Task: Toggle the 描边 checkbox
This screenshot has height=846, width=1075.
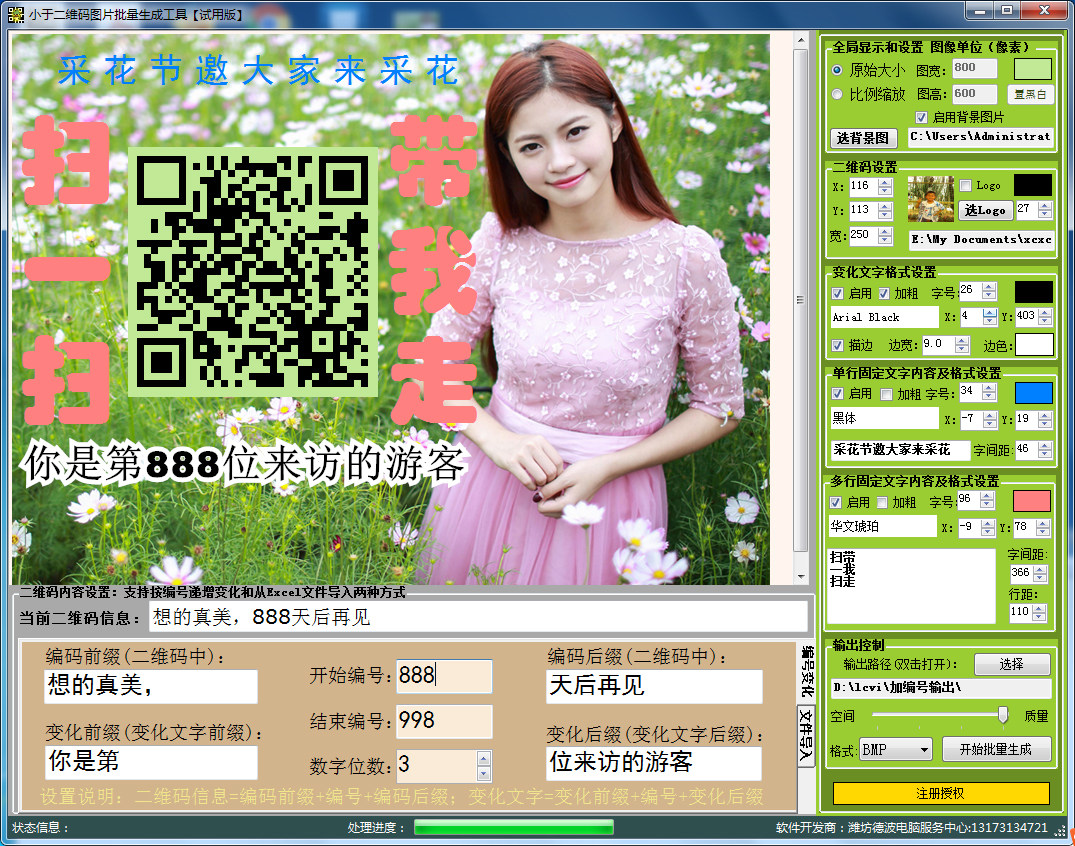Action: click(x=837, y=346)
